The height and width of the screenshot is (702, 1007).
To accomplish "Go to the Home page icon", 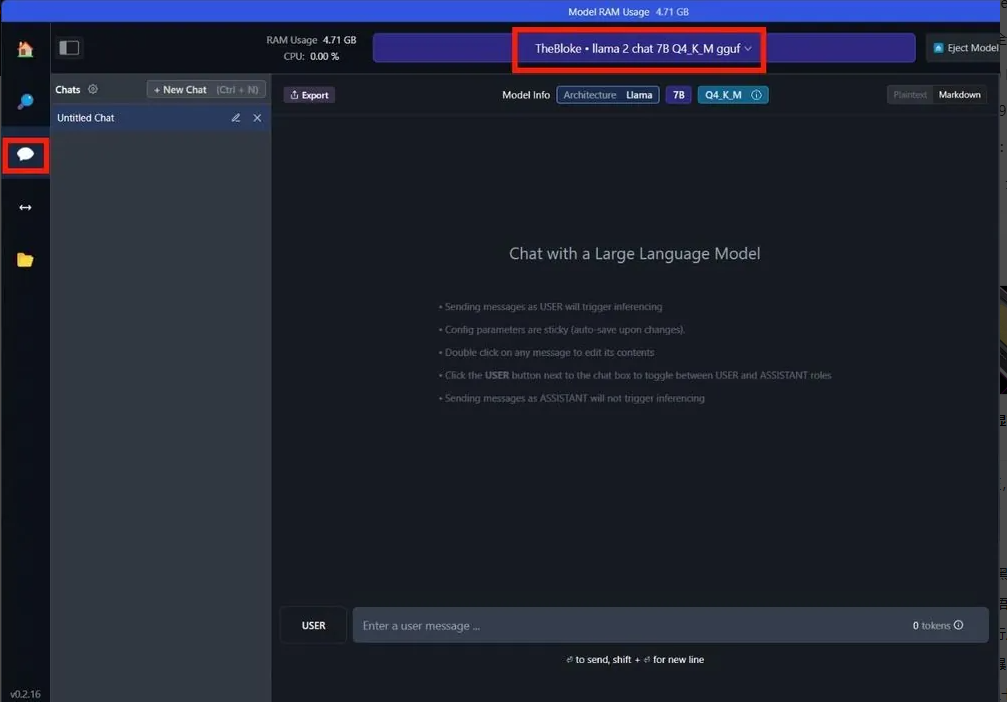I will tap(25, 49).
